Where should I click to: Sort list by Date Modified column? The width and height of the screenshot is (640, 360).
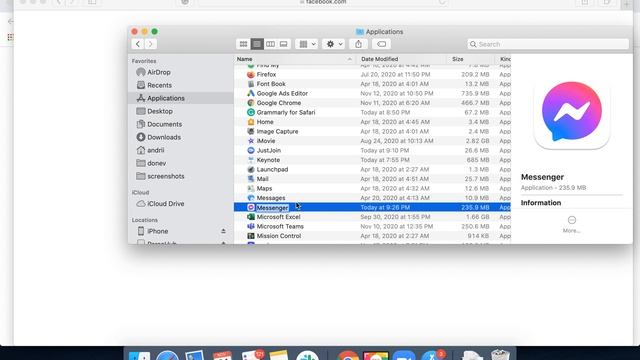402,59
